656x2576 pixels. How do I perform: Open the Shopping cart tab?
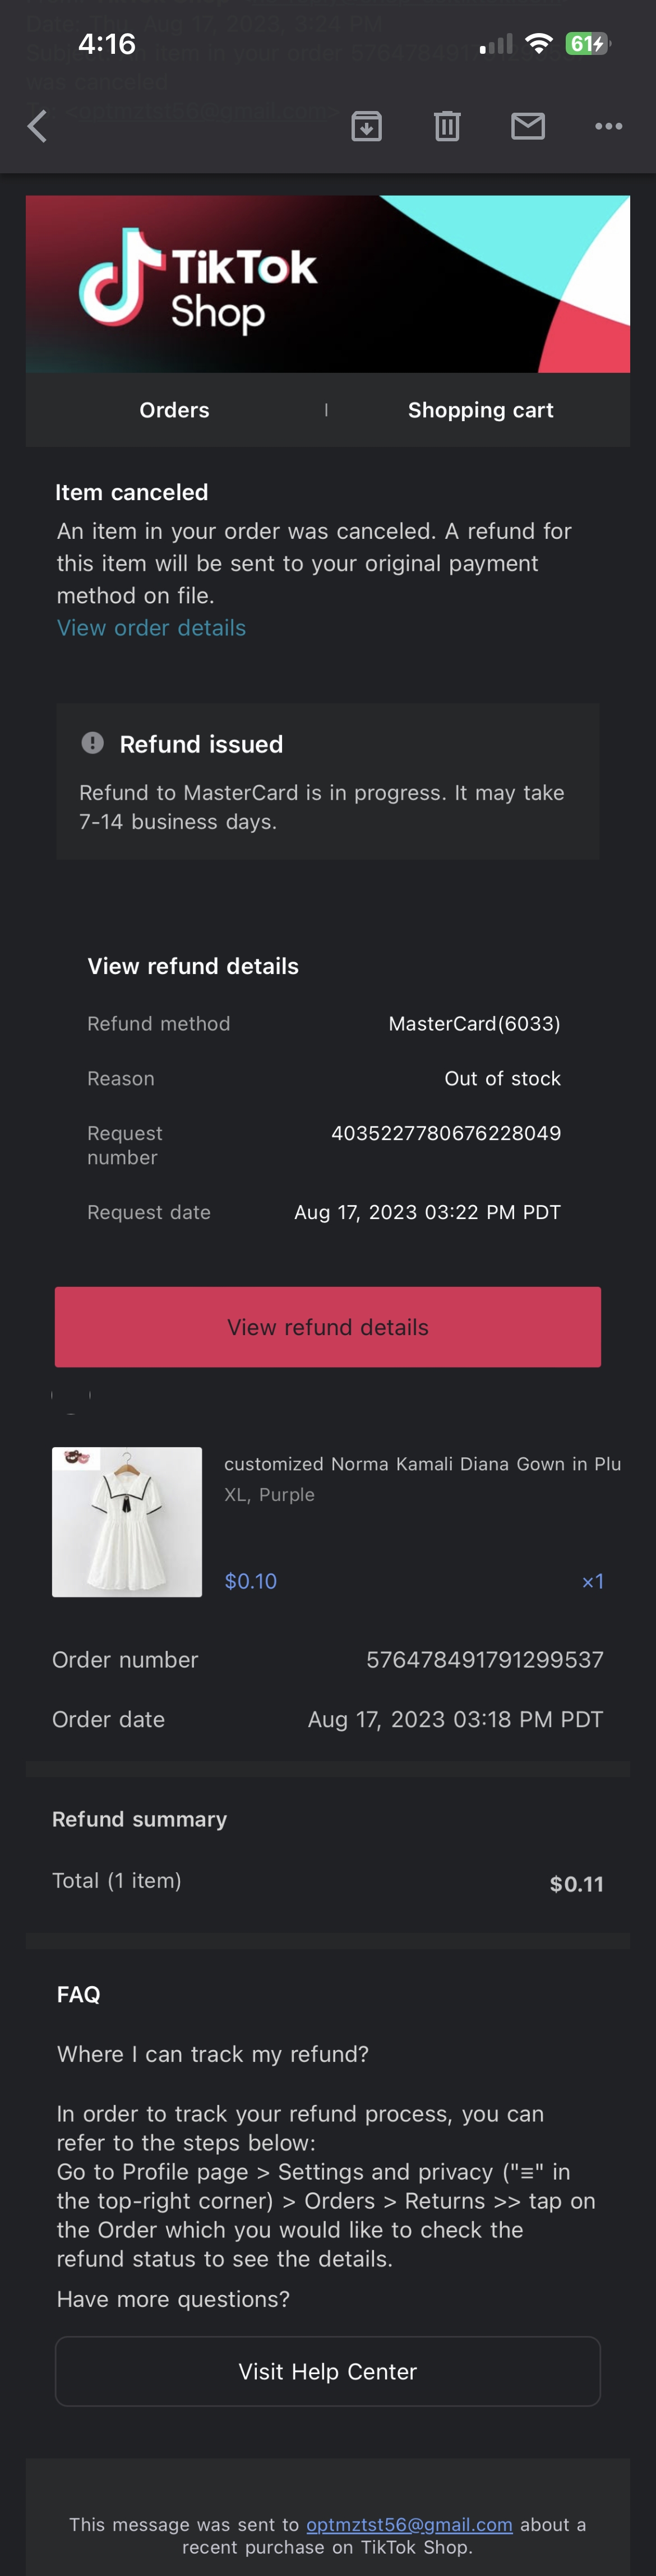click(480, 410)
